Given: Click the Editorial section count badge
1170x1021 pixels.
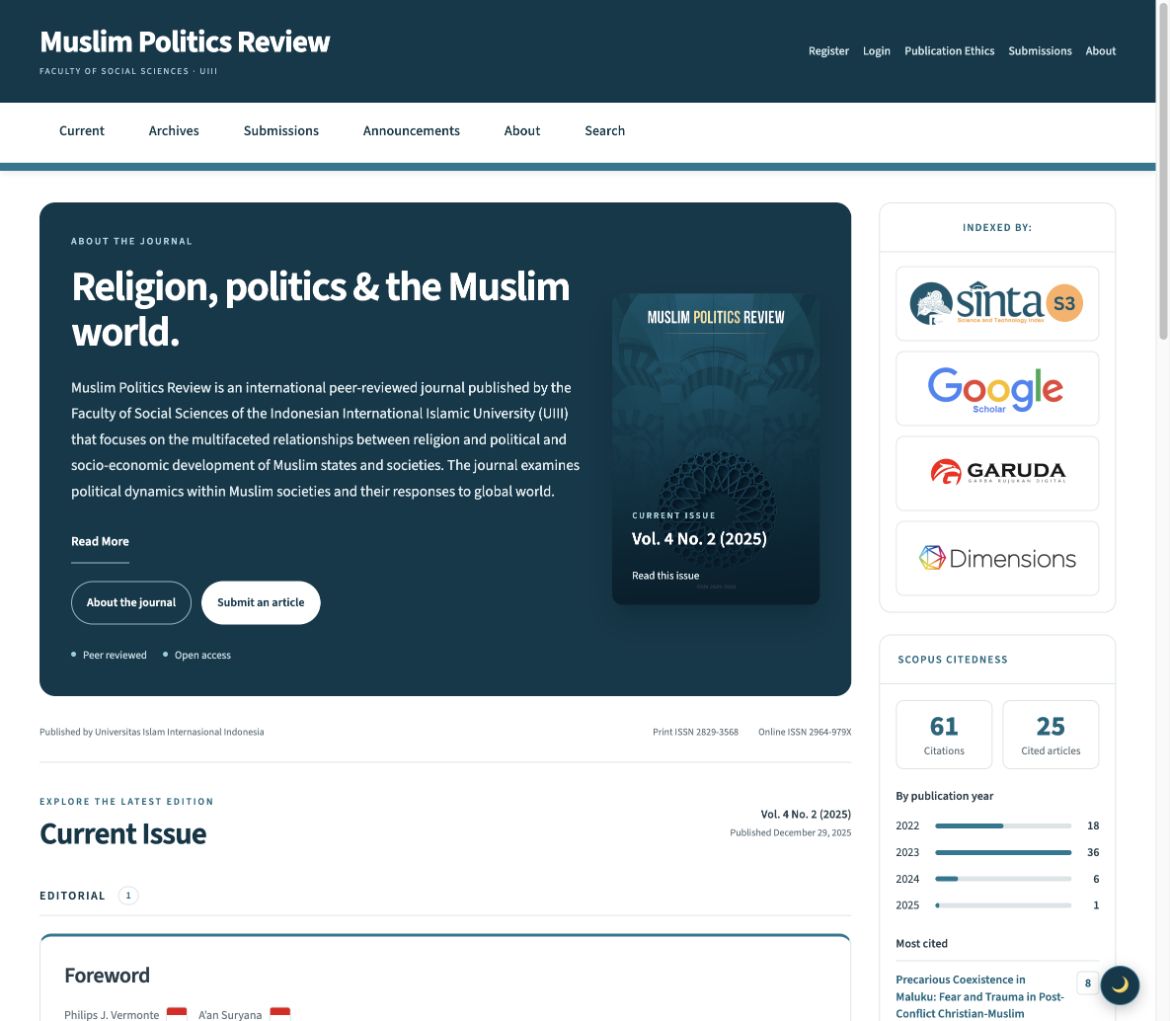Looking at the screenshot, I should pos(128,896).
